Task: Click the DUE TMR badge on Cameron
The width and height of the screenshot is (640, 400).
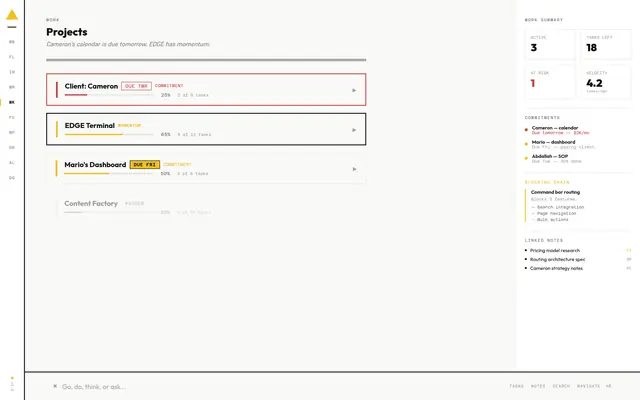Action: tap(136, 86)
